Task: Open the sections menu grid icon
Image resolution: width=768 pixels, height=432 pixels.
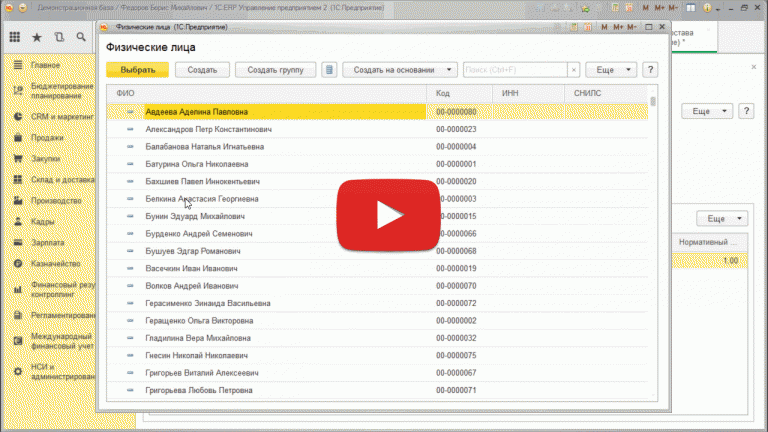Action: tap(15, 37)
